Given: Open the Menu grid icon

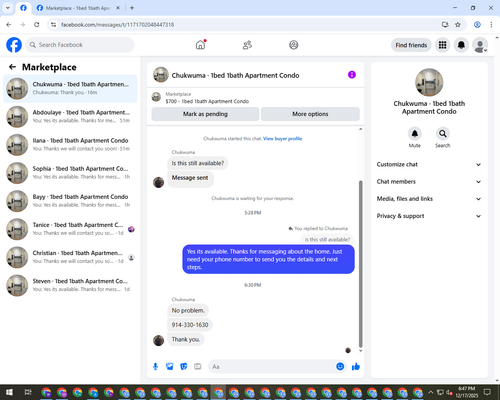Looking at the screenshot, I should coord(442,45).
